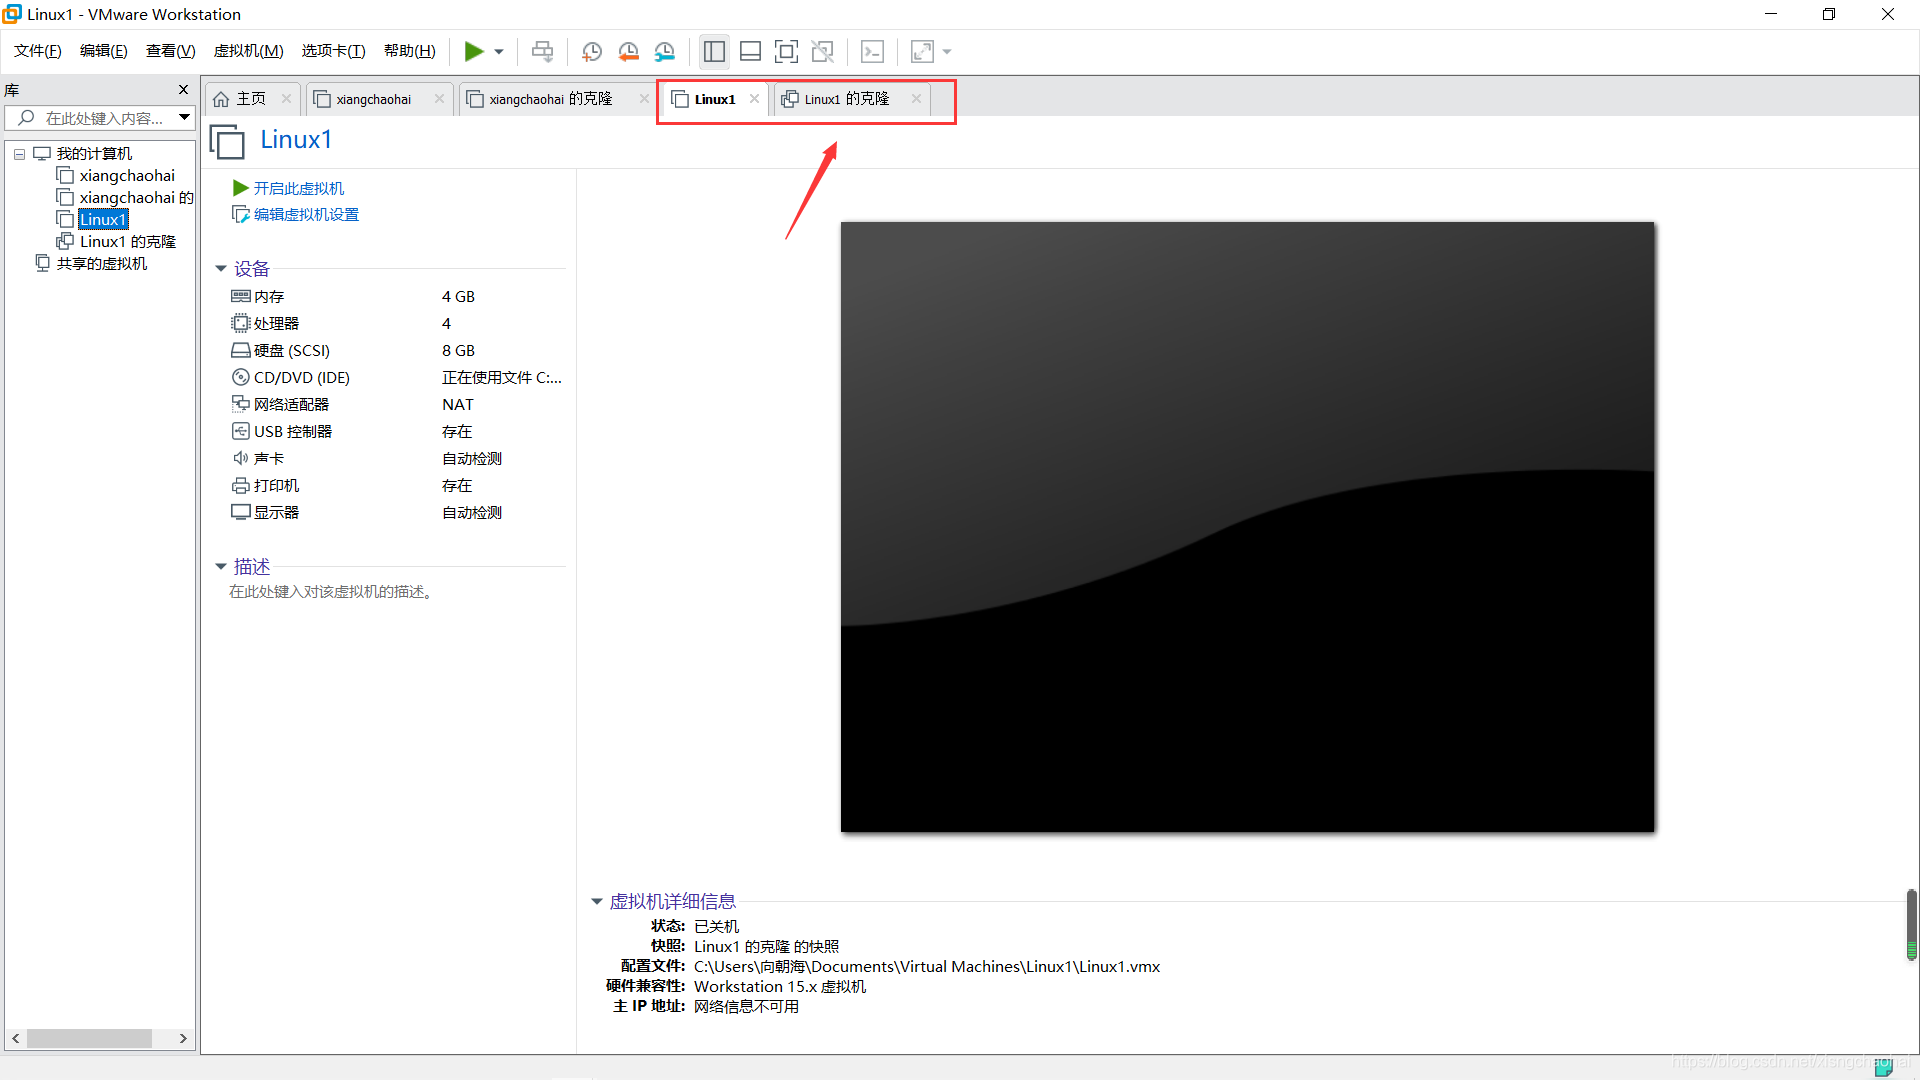
Task: Click the library search input field
Action: pyautogui.click(x=99, y=117)
